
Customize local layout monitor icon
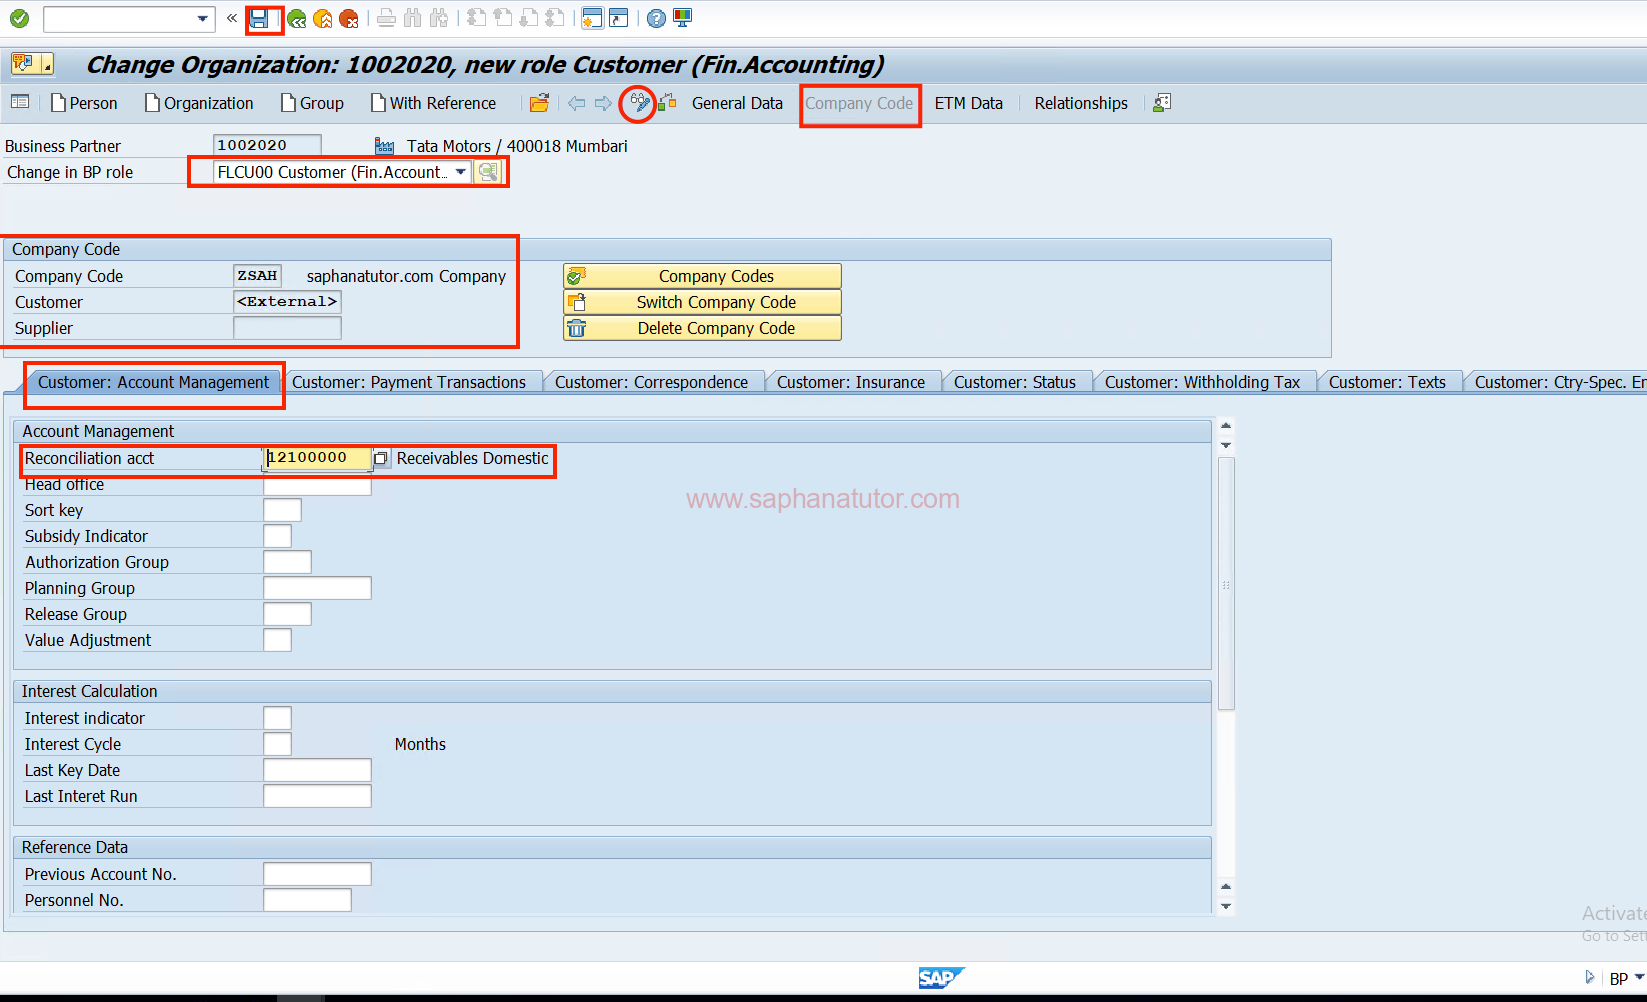[x=682, y=18]
